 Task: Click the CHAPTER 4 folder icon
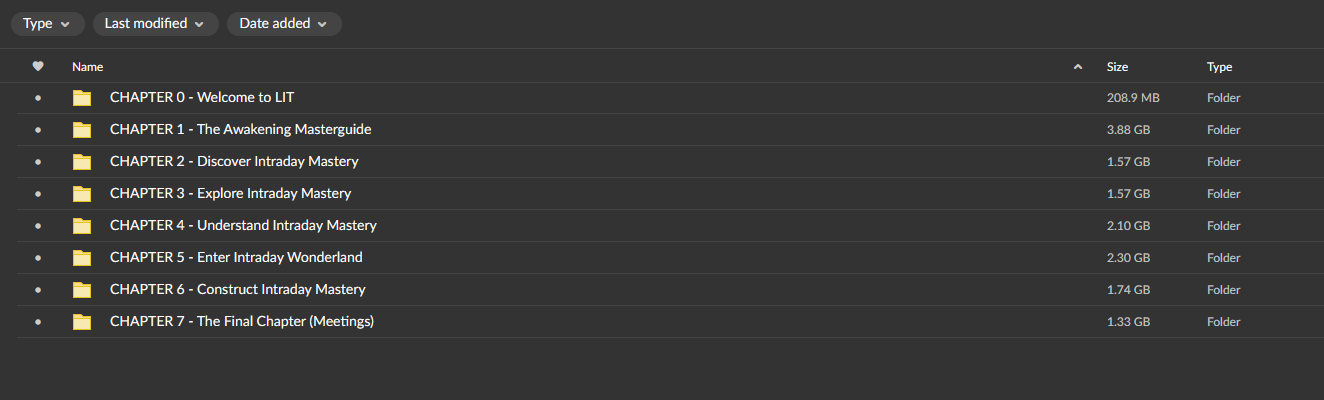(82, 226)
